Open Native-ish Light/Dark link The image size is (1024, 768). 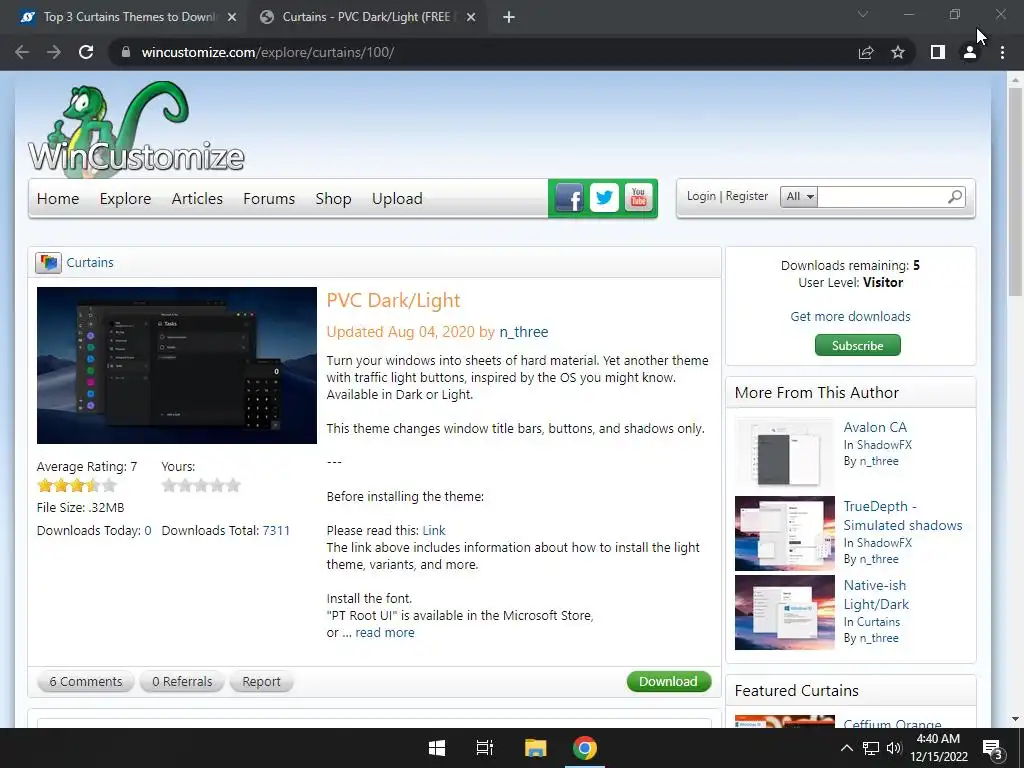tap(876, 594)
